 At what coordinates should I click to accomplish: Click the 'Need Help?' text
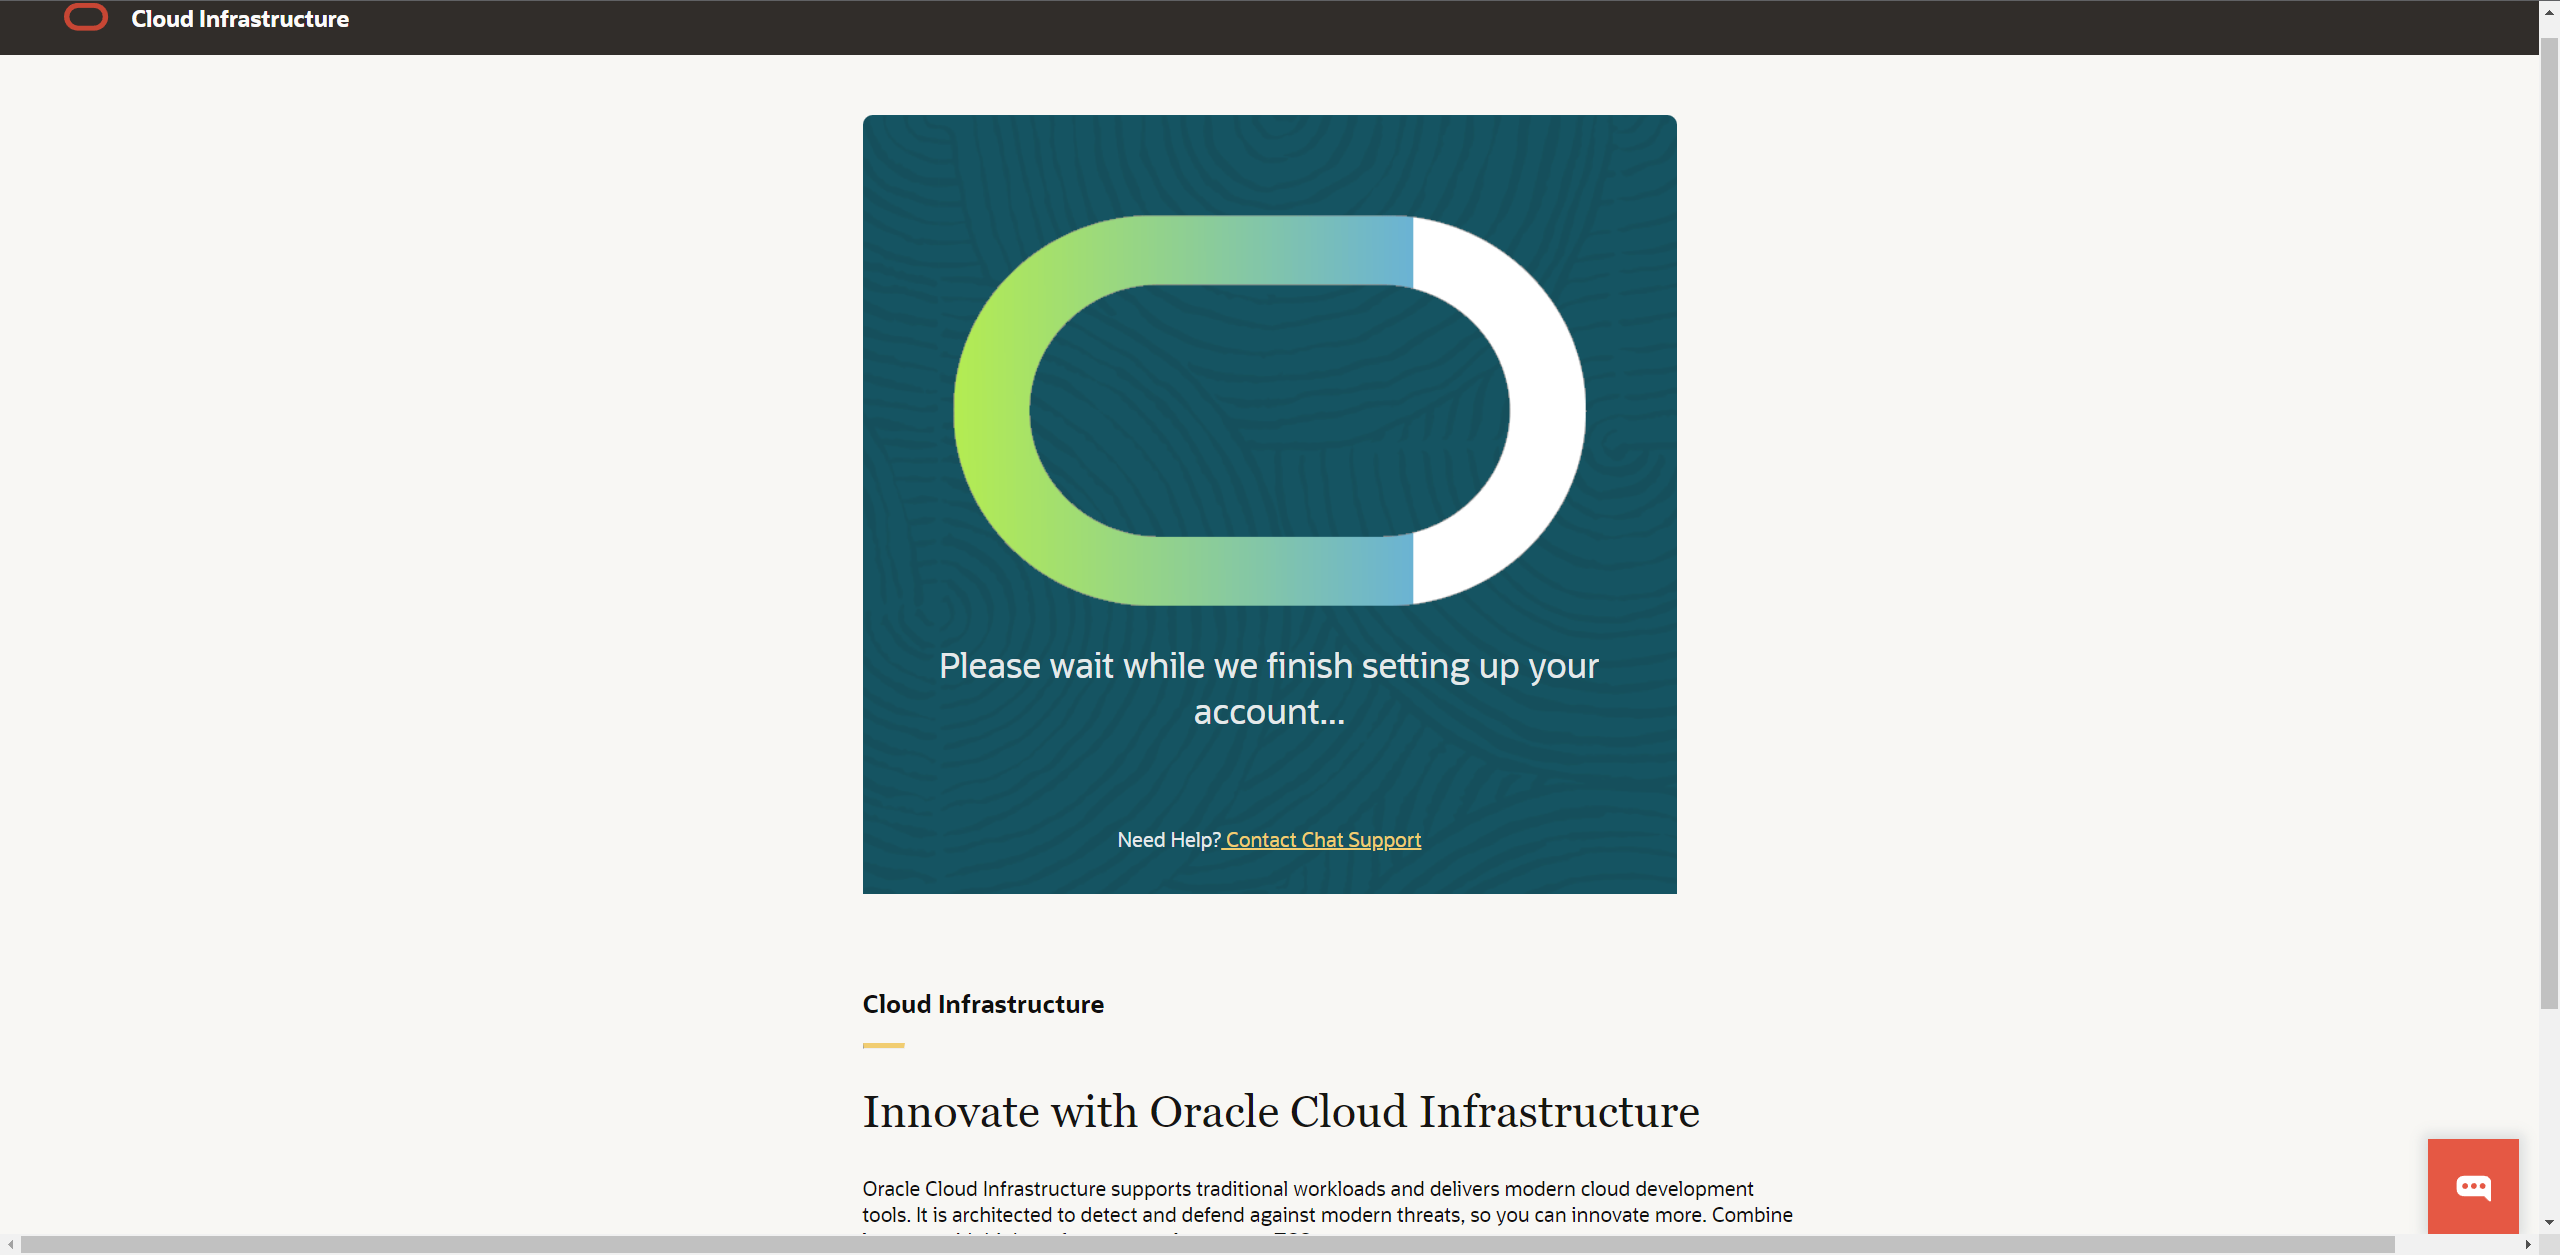(1169, 840)
